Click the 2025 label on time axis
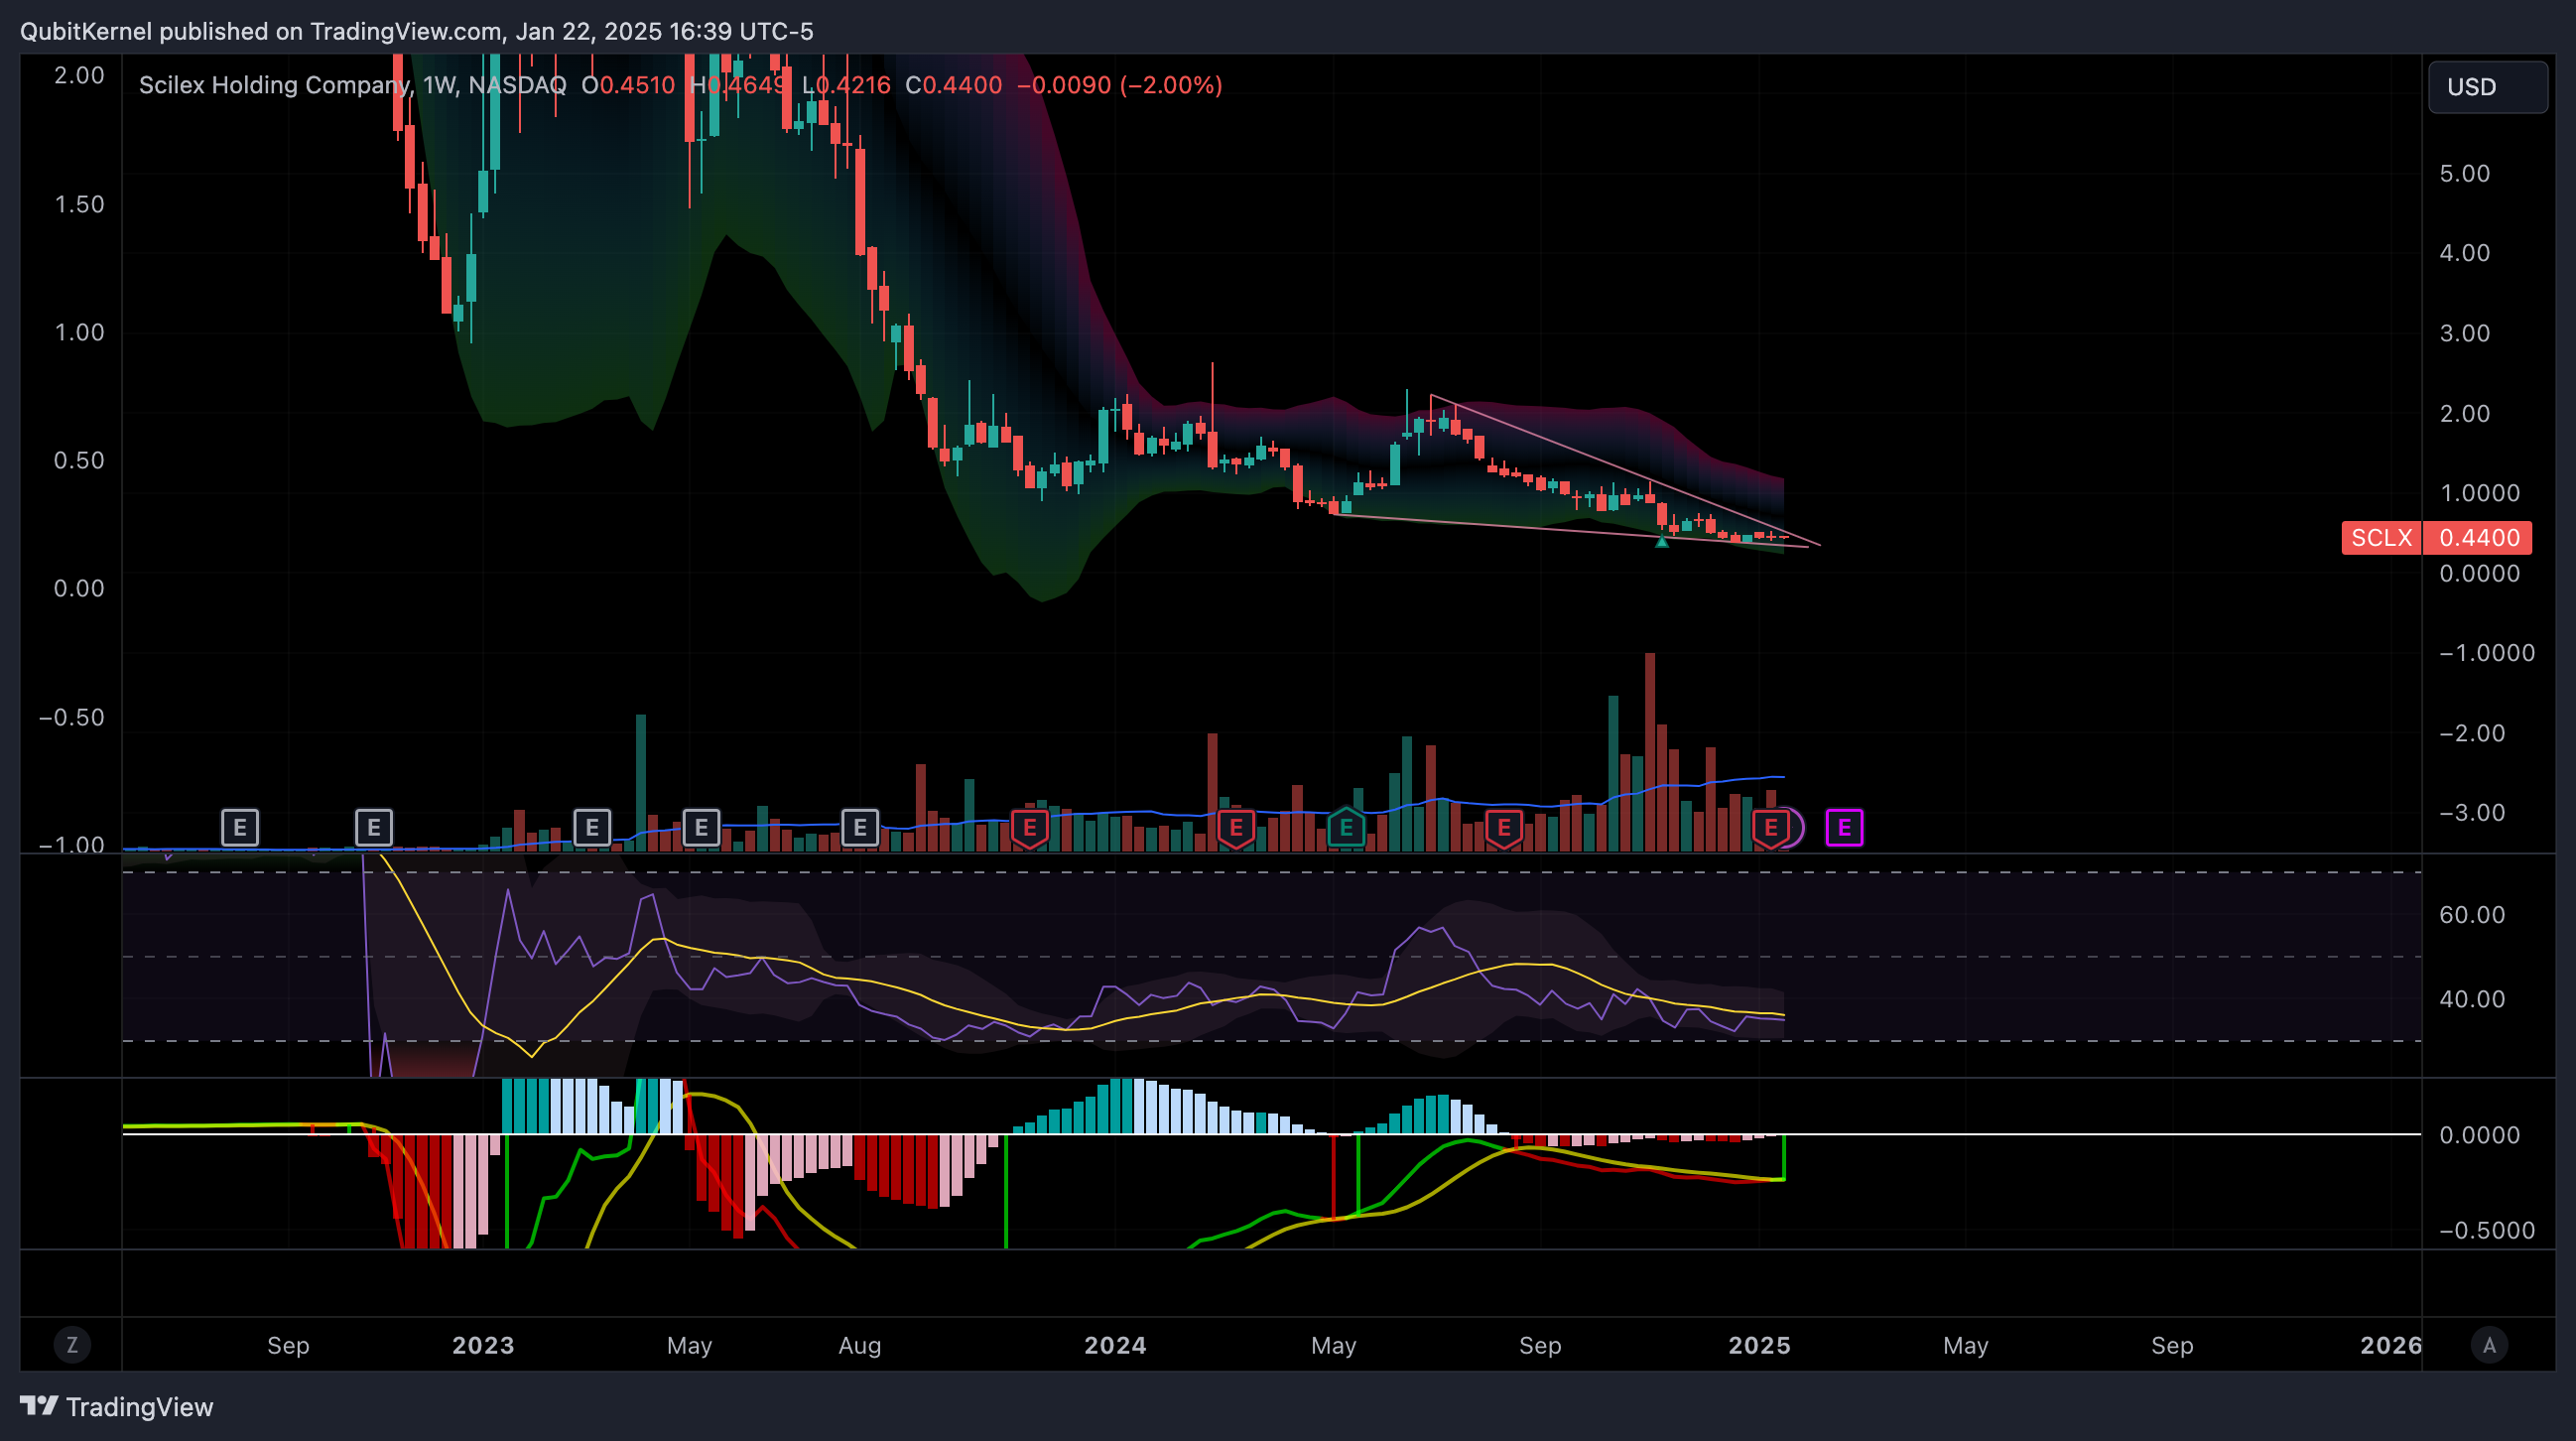Image resolution: width=2576 pixels, height=1441 pixels. [x=1759, y=1345]
